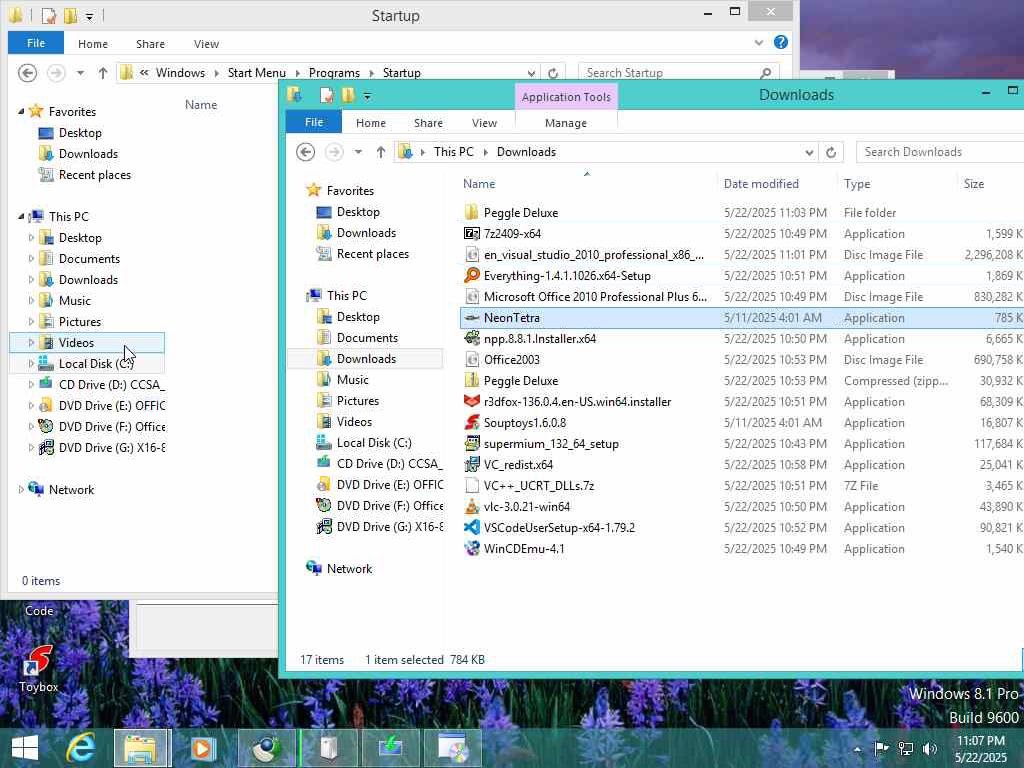This screenshot has width=1024, height=768.
Task: Open the Downloads address bar history dropdown
Action: tap(809, 152)
